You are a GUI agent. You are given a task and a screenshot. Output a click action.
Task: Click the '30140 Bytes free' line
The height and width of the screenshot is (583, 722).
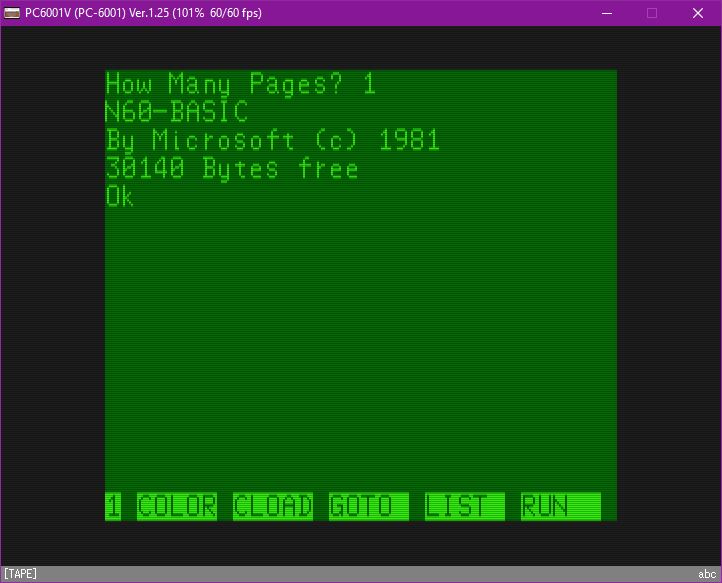[x=232, y=169]
